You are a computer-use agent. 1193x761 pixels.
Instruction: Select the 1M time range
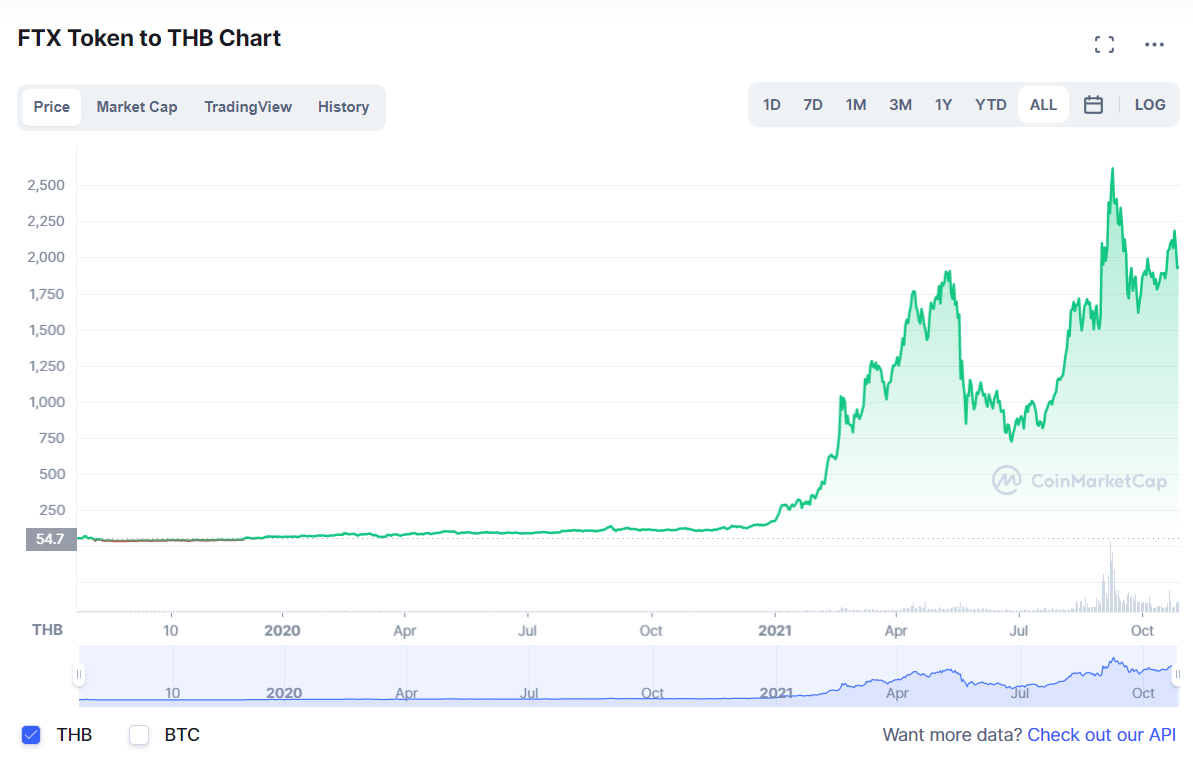pos(856,105)
